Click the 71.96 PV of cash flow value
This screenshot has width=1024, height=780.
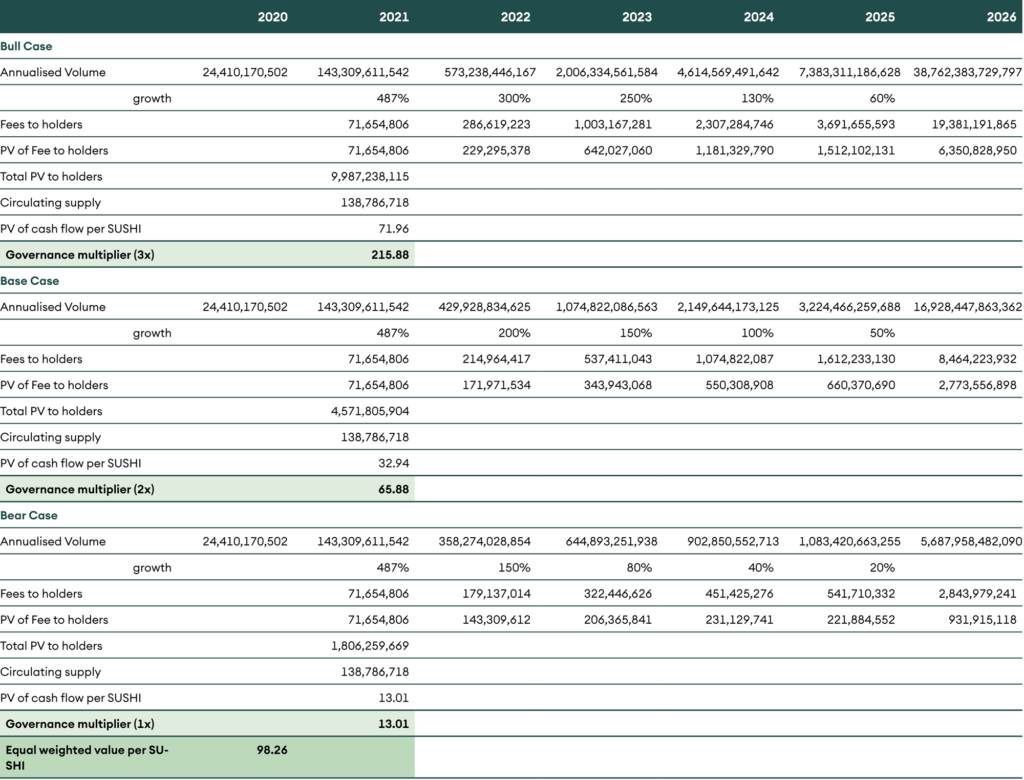393,228
